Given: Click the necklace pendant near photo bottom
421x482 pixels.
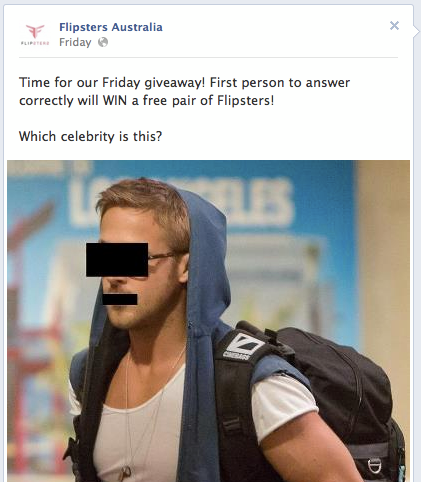Looking at the screenshot, I should 126,472.
